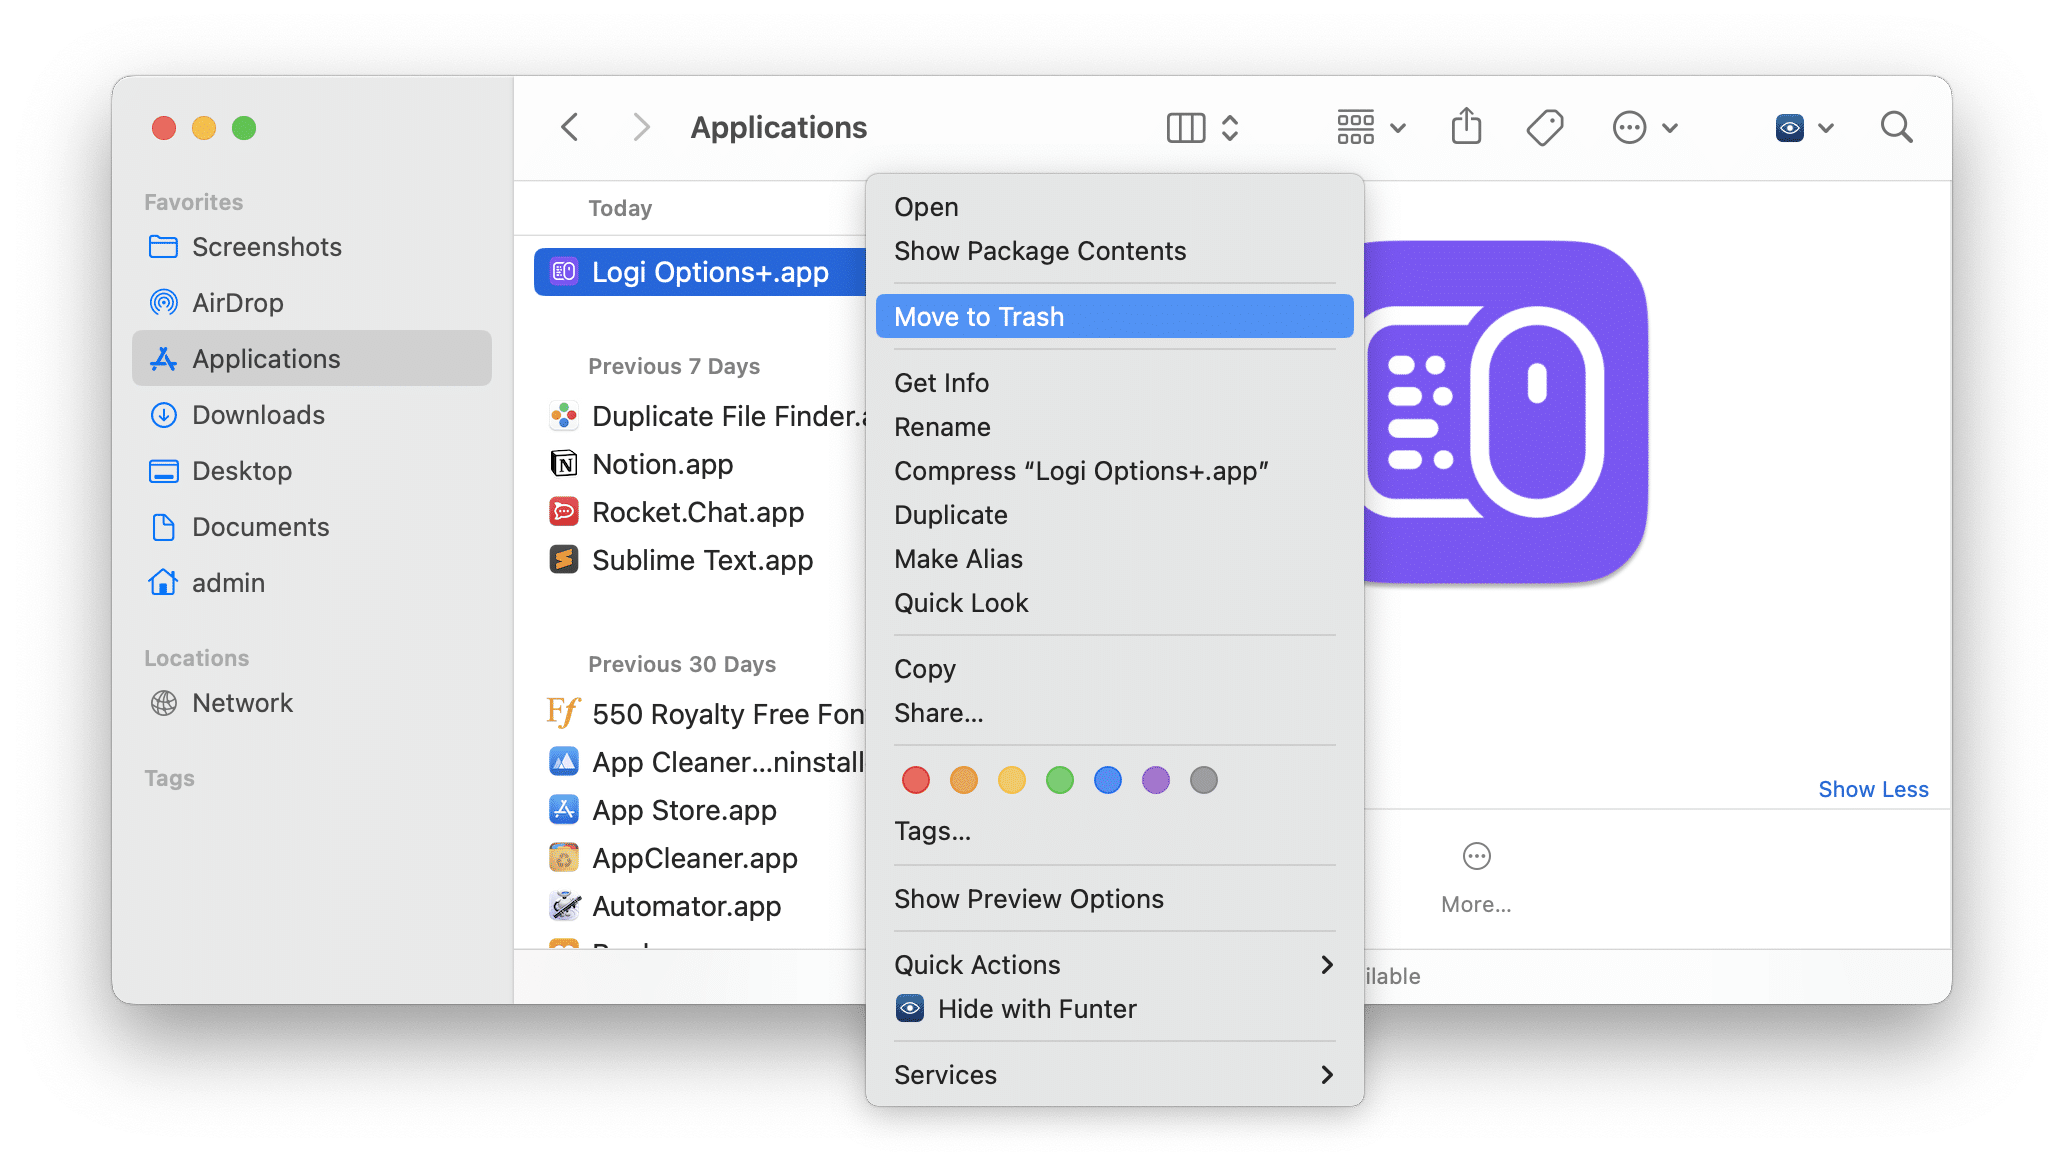The height and width of the screenshot is (1152, 2064).
Task: Click the Logi Options+.app icon
Action: (564, 272)
